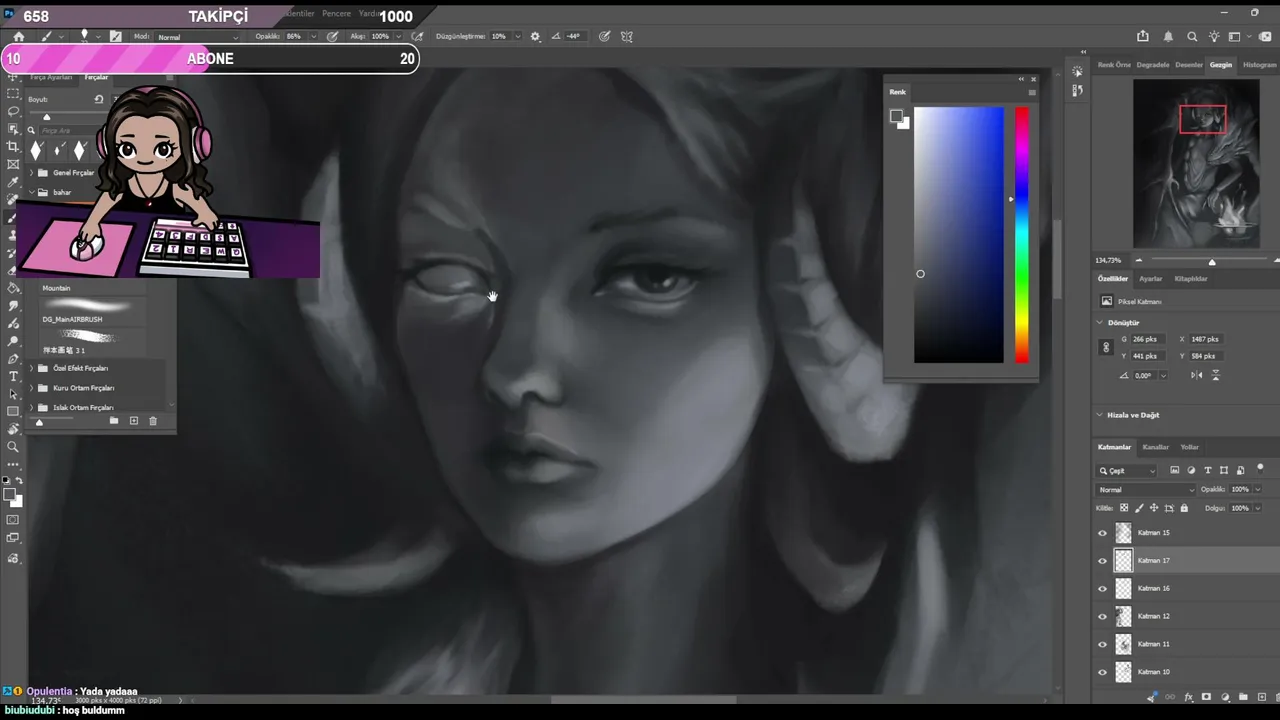Create a new layer group

1243,697
